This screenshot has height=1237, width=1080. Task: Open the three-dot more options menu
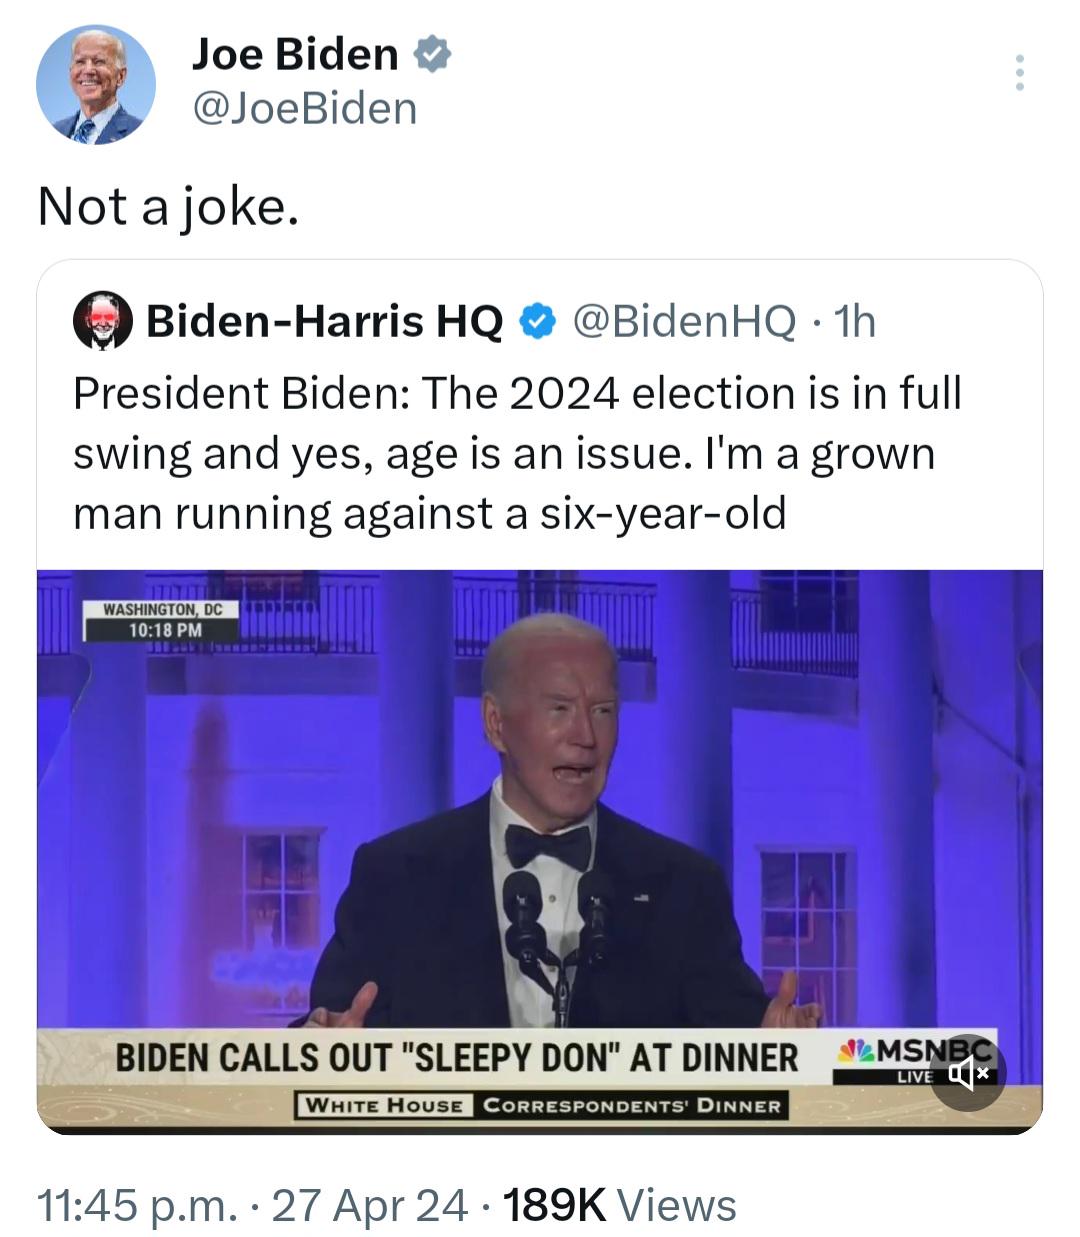point(1019,73)
